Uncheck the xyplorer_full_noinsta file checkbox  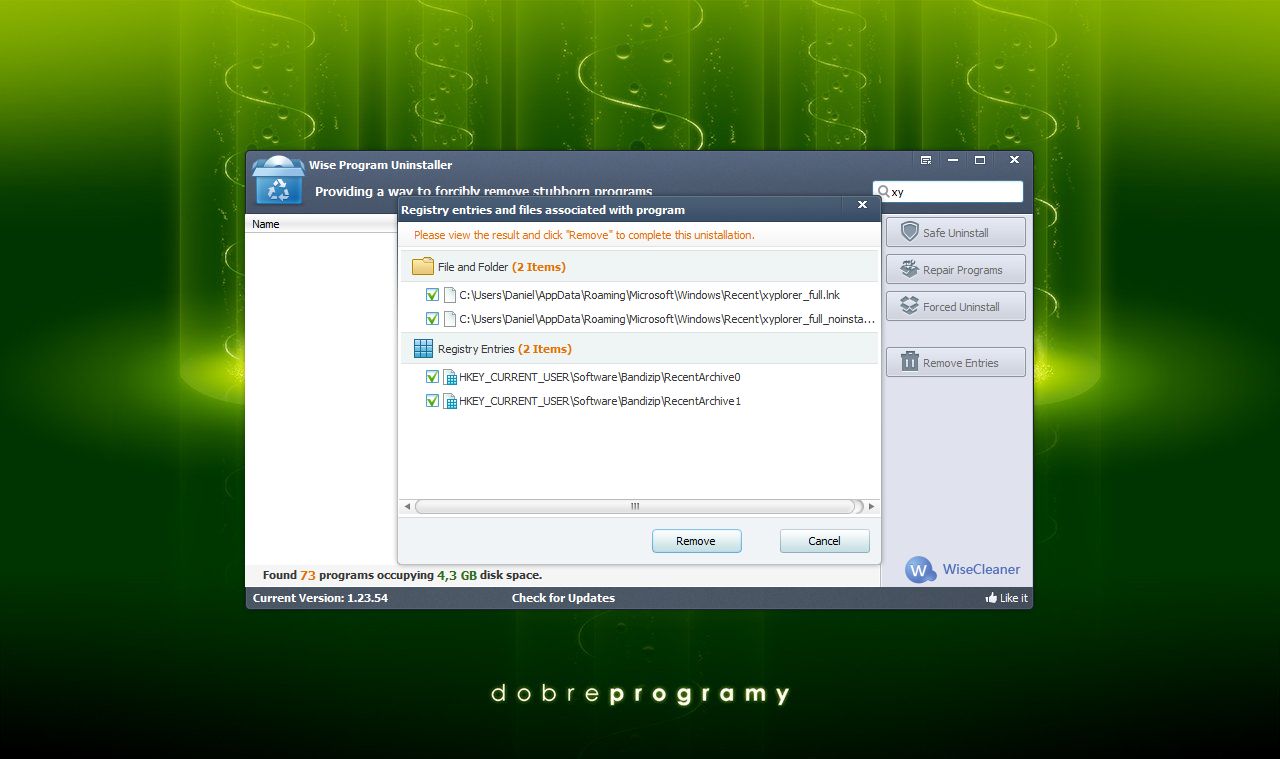pyautogui.click(x=432, y=319)
